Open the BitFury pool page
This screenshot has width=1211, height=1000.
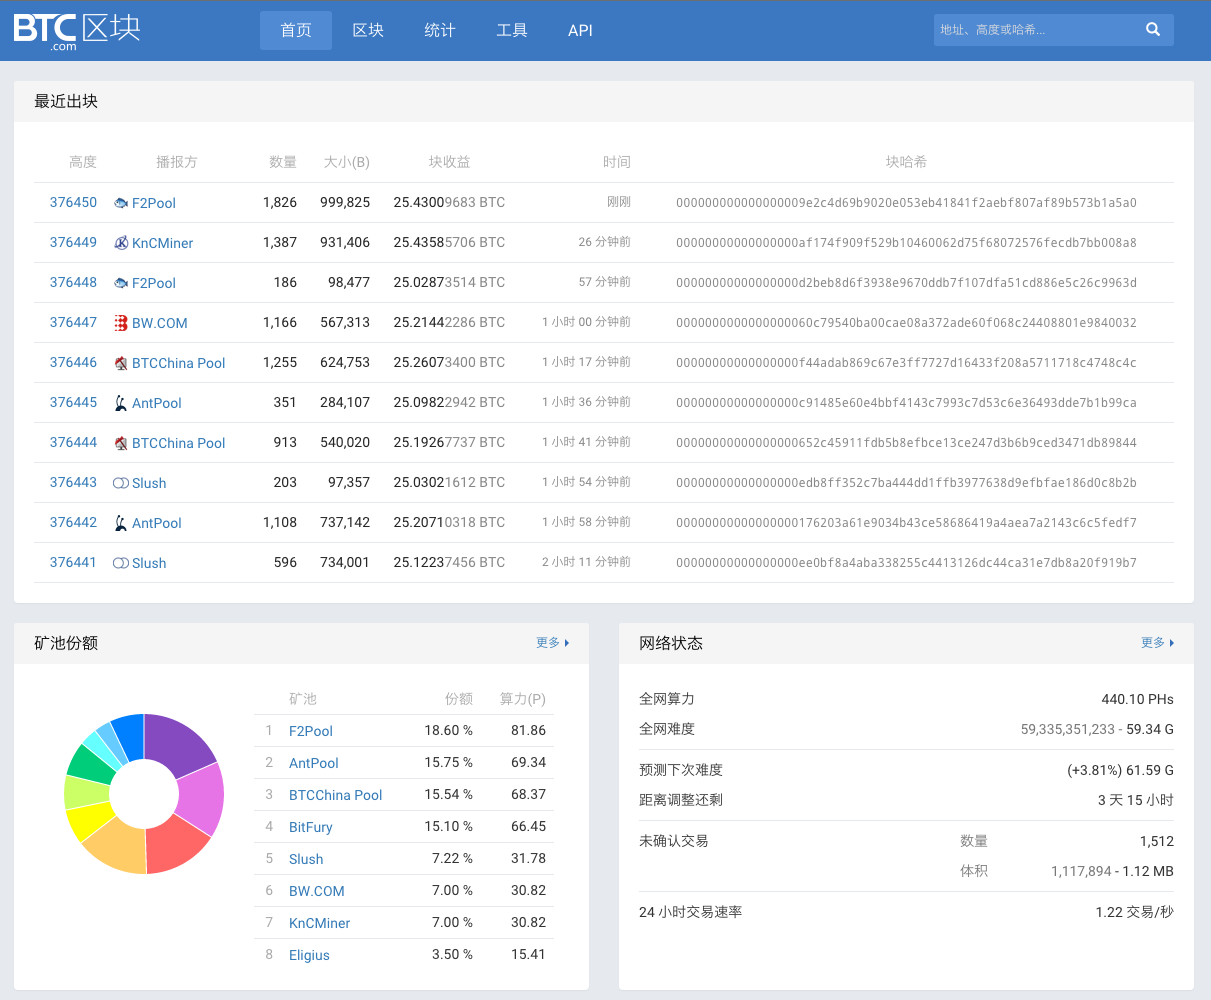tap(311, 827)
